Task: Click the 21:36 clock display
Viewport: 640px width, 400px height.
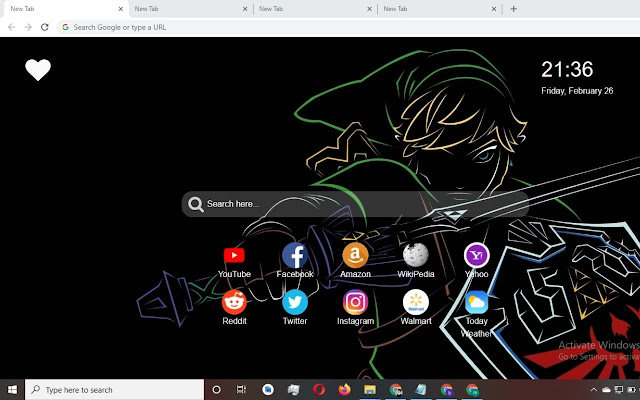Action: 567,69
